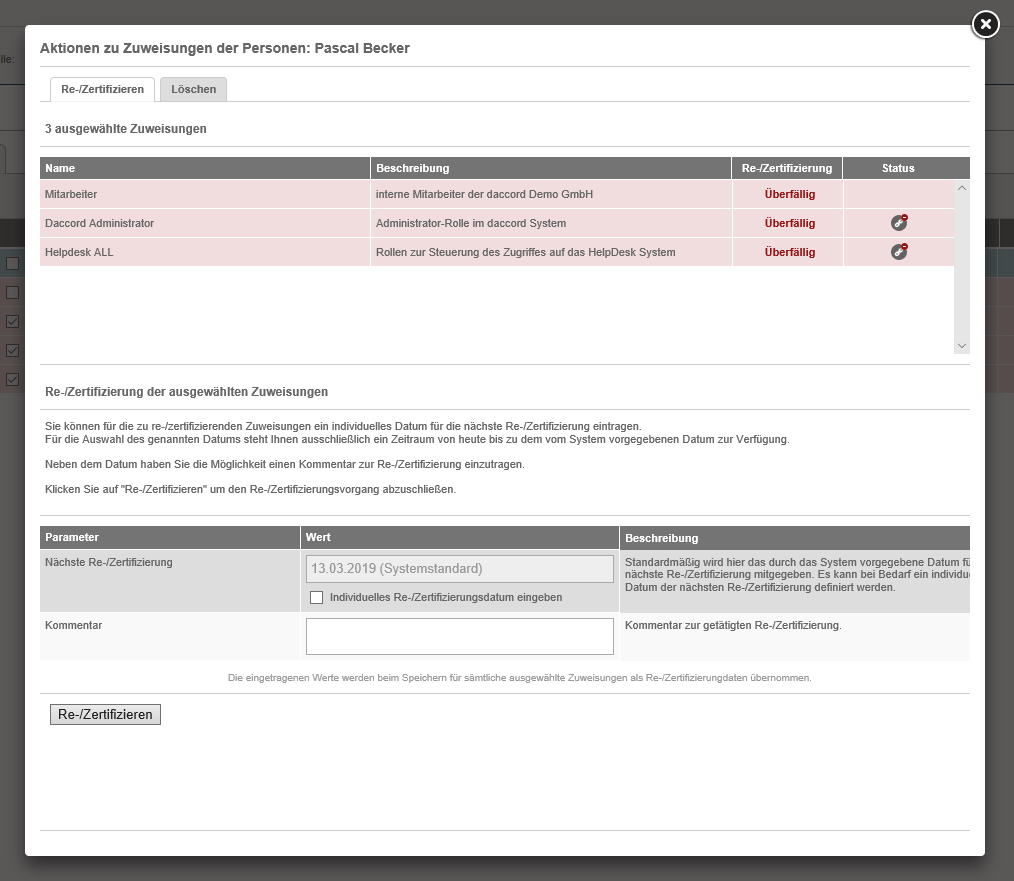
Task: Click scroll up arrow of assignments list
Action: (962, 188)
